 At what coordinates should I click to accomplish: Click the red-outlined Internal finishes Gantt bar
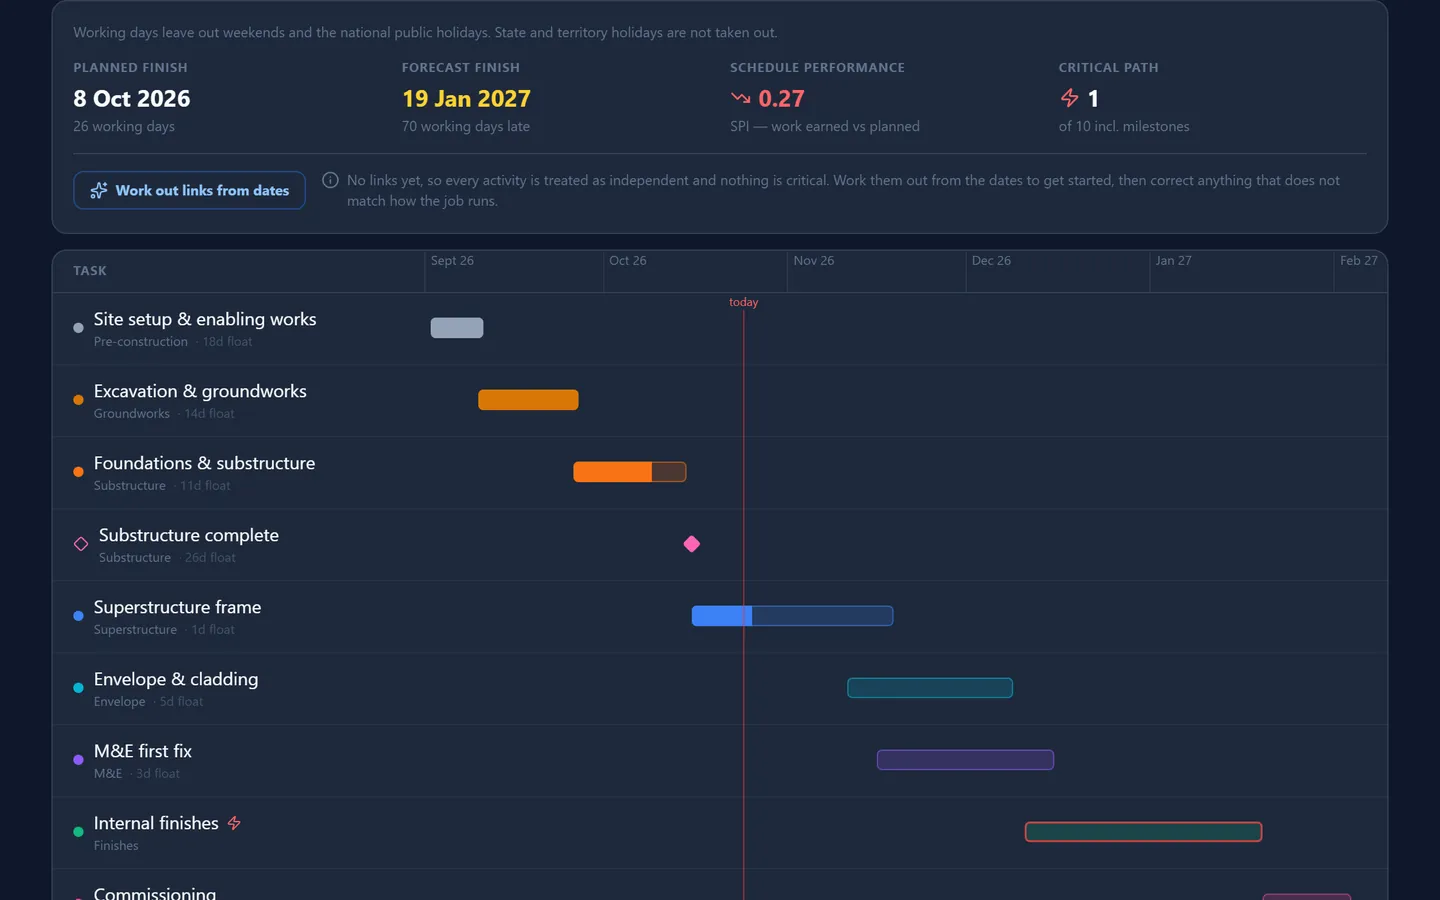pos(1143,832)
